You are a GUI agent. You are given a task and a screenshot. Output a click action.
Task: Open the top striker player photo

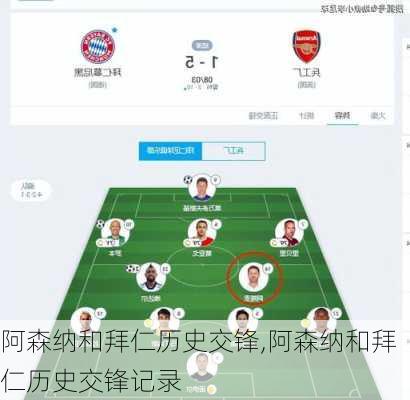click(202, 188)
